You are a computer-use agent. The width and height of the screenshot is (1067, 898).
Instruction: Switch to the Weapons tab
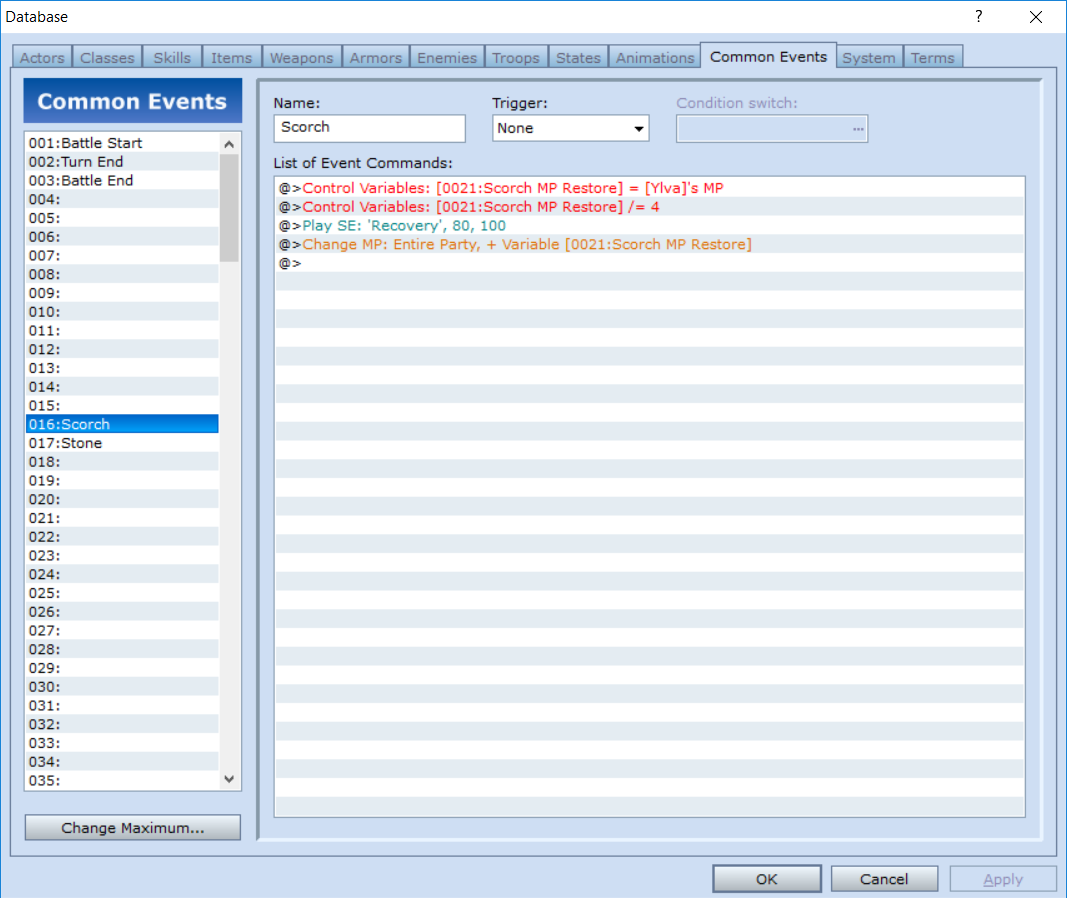(x=301, y=58)
